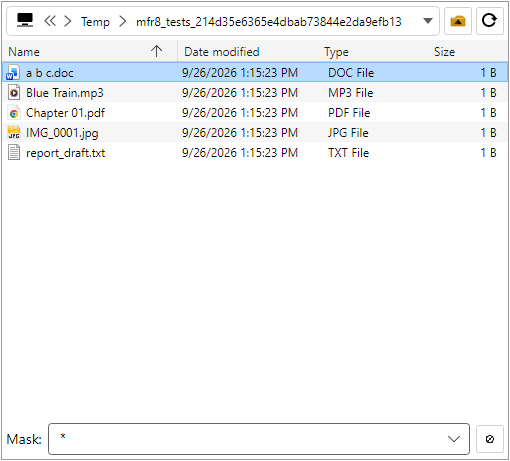Open the Mask dropdown list
The width and height of the screenshot is (510, 461).
coord(454,439)
